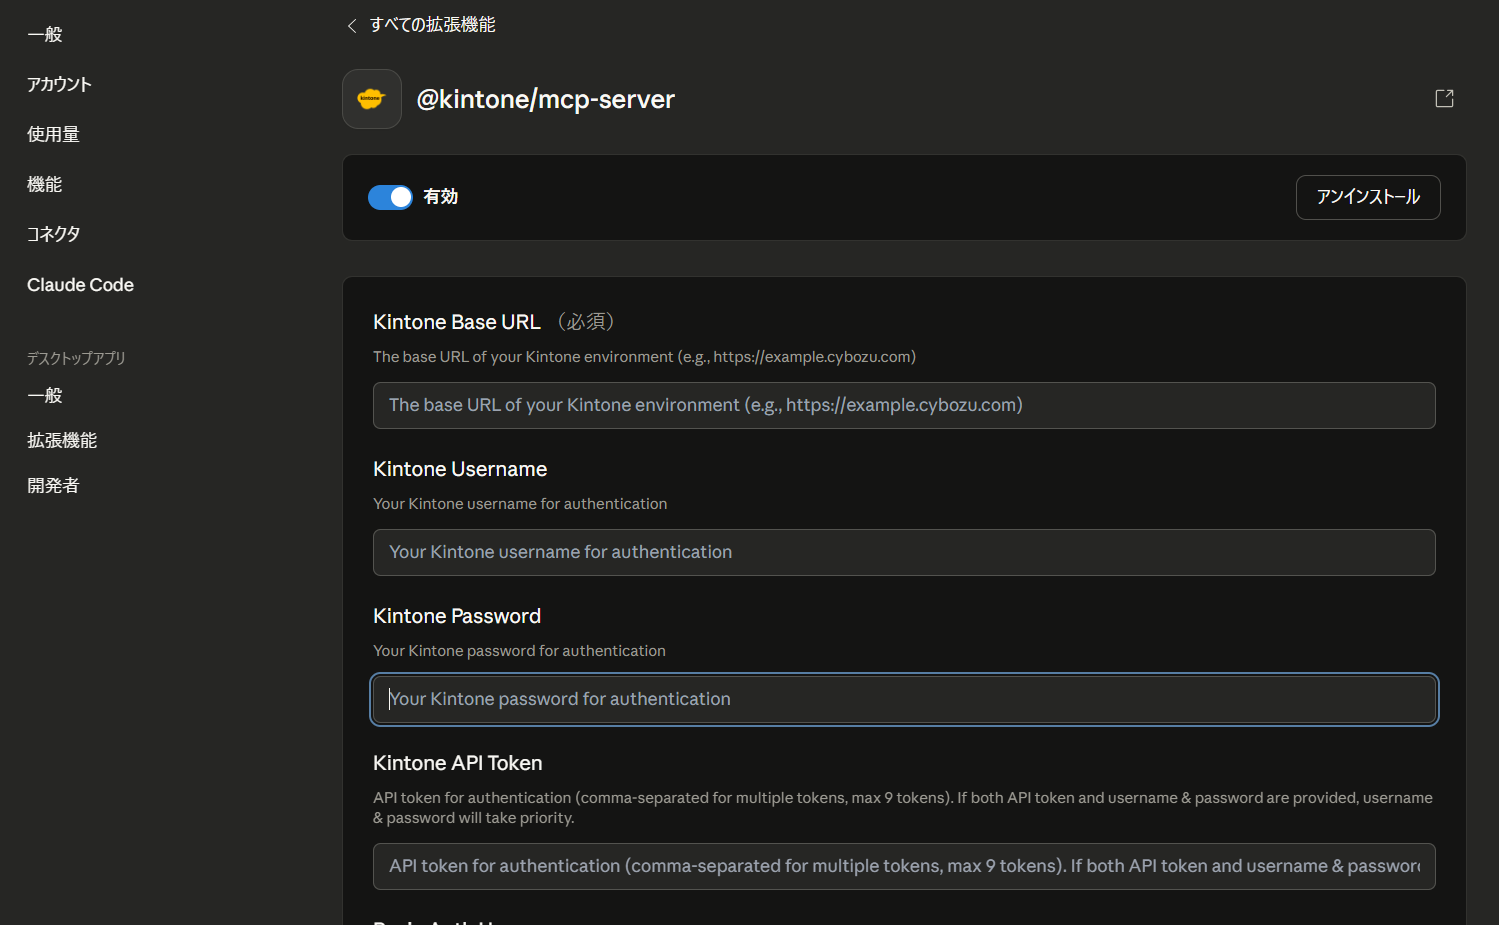Click the 'Your Kintone username for authentication' description

[x=520, y=504]
